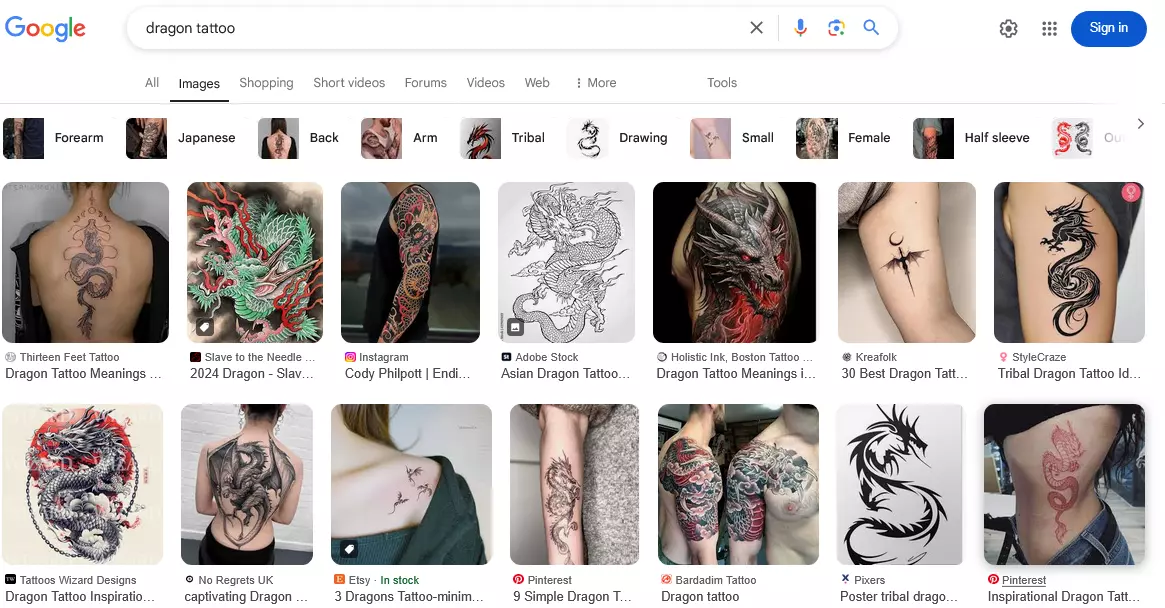Screen dimensions: 1165x608
Task: Open quick settings gear icon
Action: pyautogui.click(x=1008, y=29)
